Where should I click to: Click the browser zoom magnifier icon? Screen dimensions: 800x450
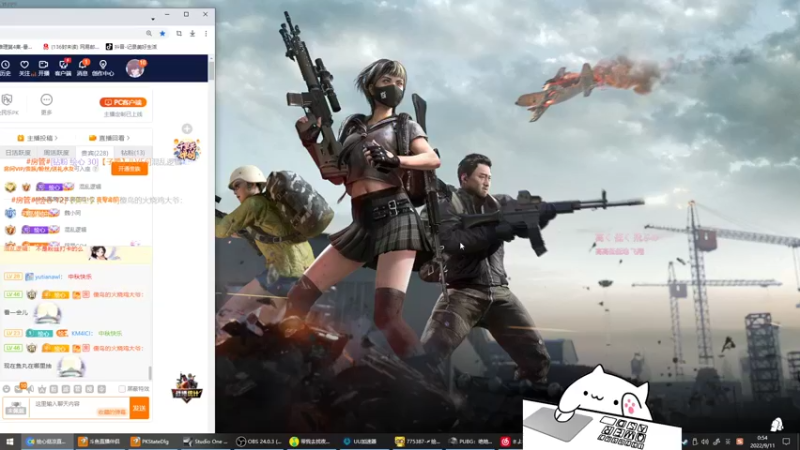point(149,33)
